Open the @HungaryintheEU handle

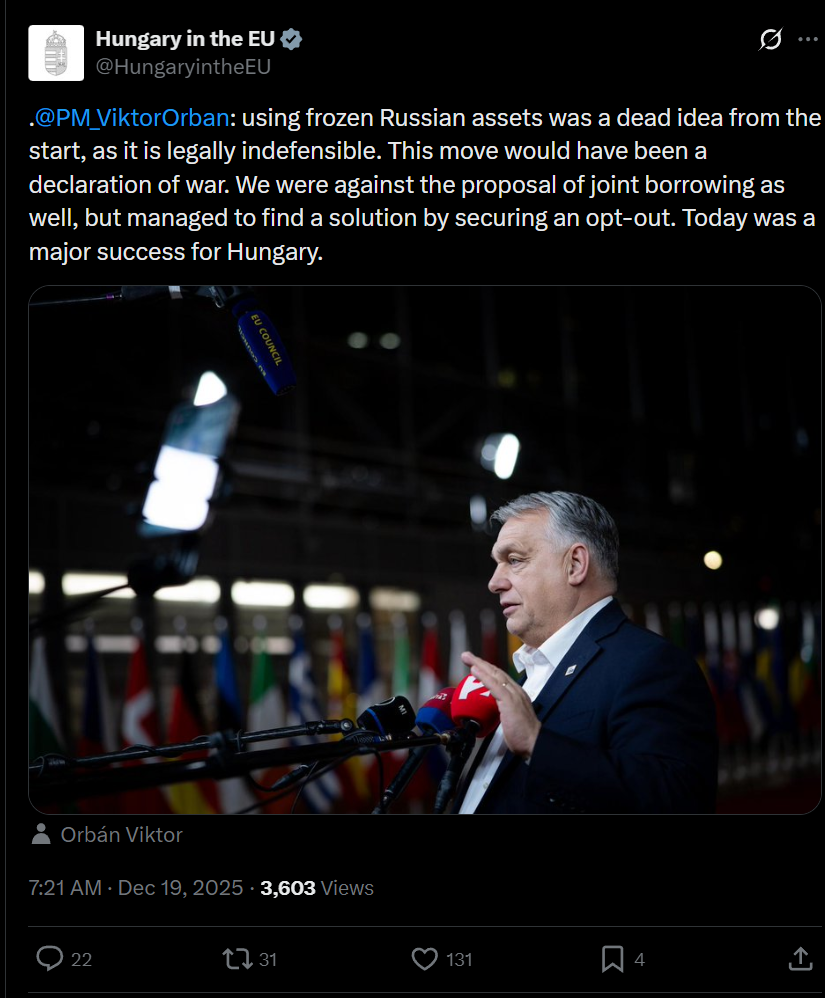pyautogui.click(x=183, y=67)
